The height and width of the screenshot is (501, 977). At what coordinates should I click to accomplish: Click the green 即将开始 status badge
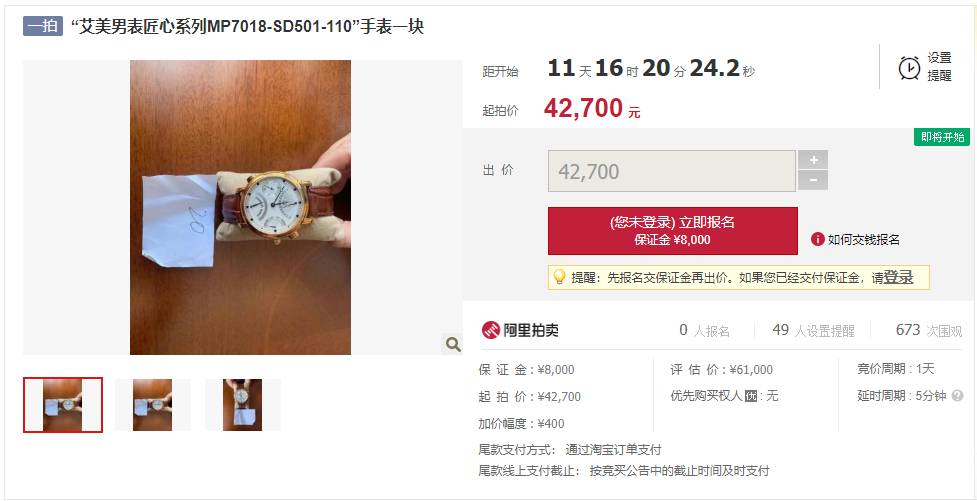pyautogui.click(x=942, y=137)
